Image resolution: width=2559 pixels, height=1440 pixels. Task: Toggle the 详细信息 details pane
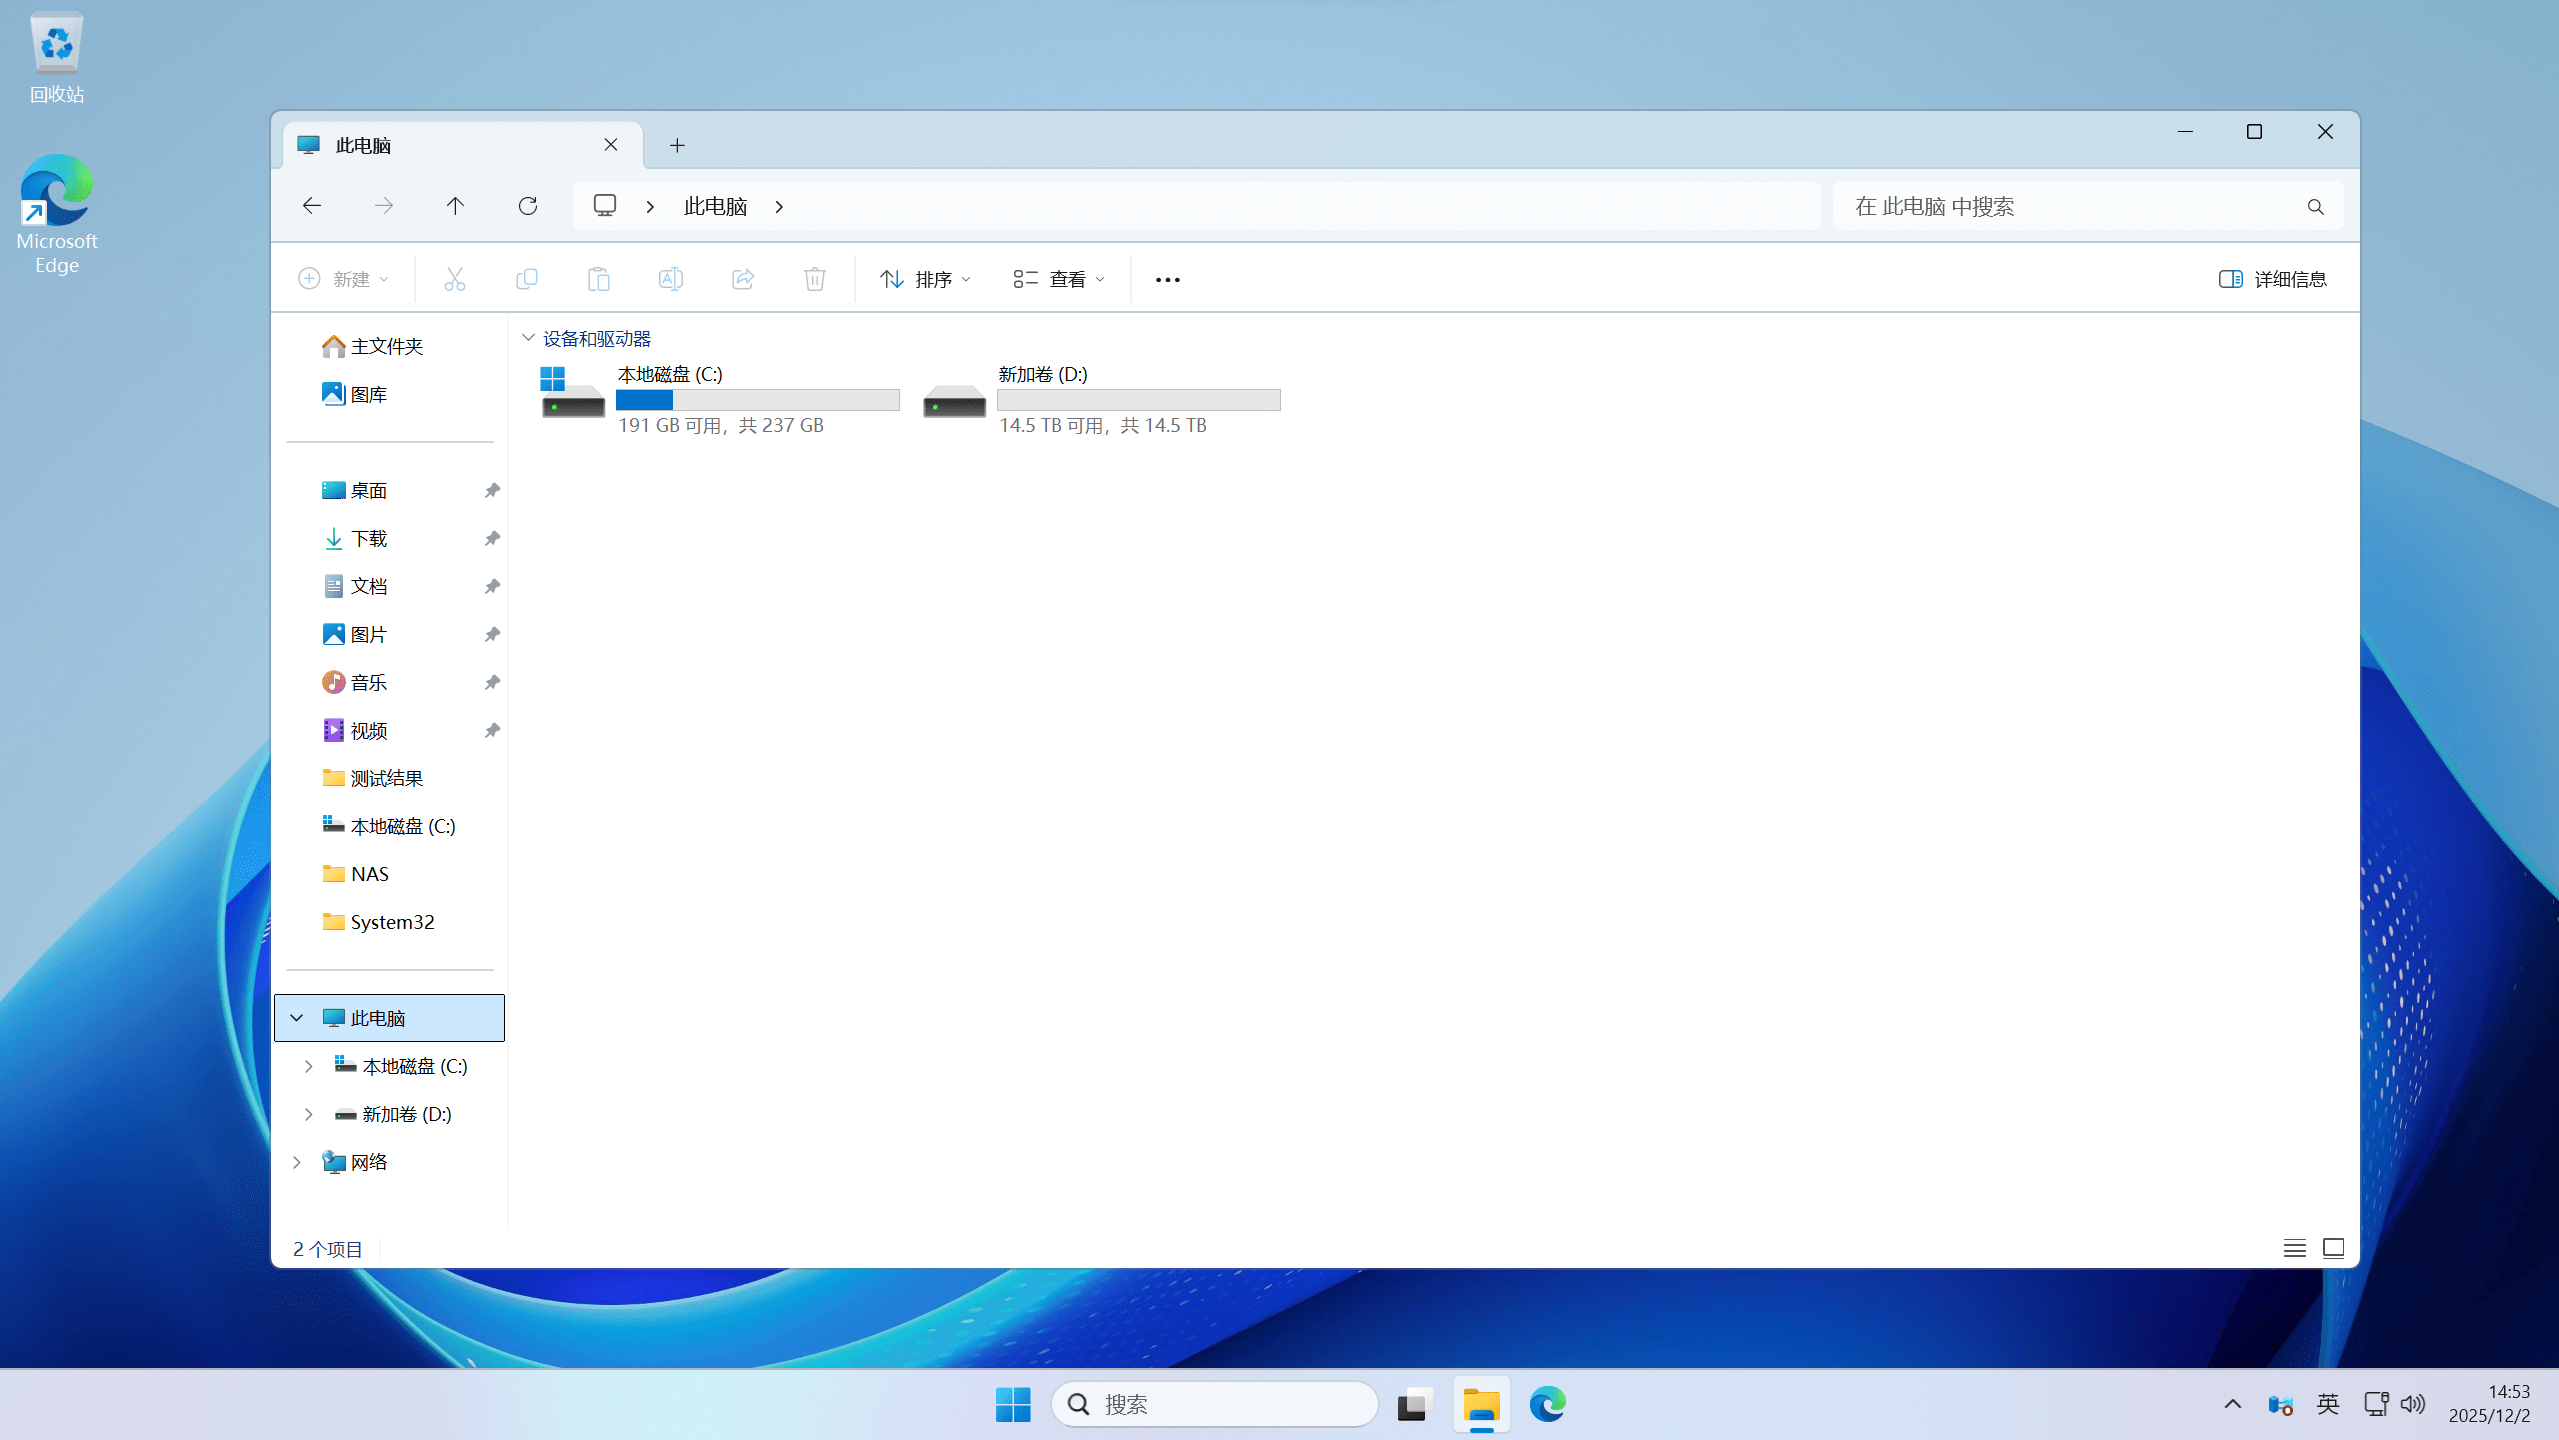2273,279
